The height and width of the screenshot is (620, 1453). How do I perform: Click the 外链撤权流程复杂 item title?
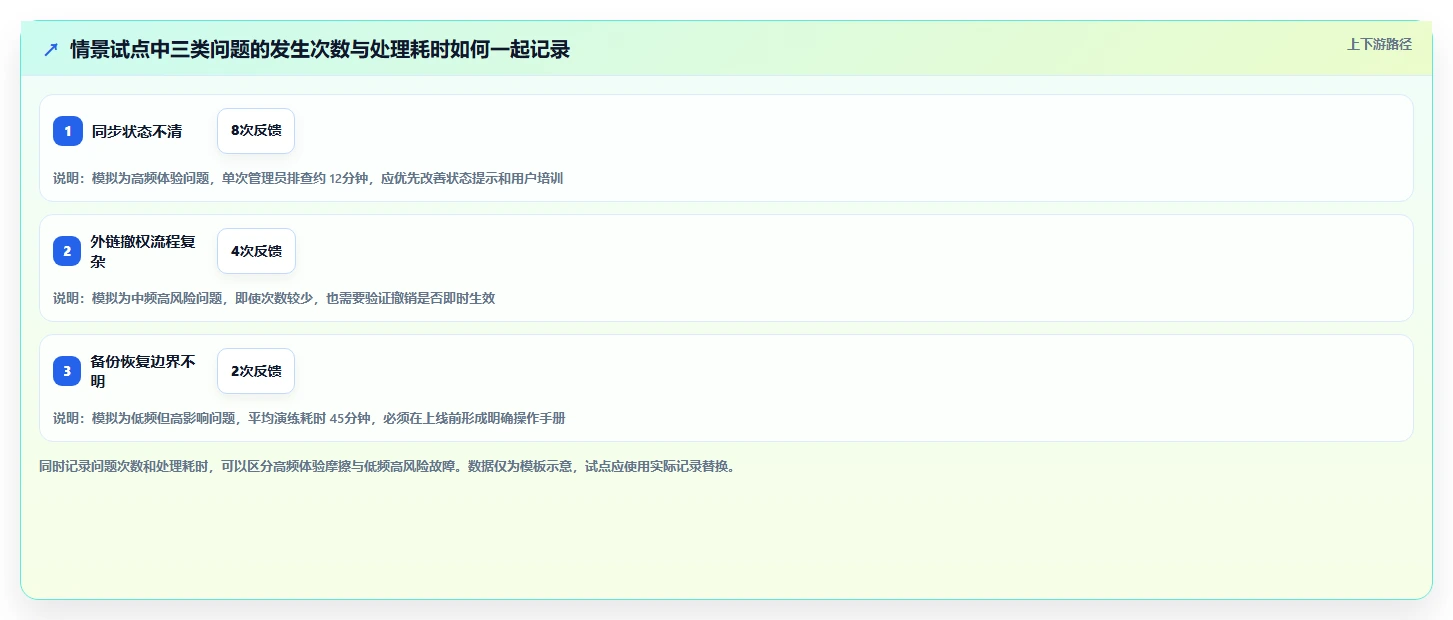[143, 251]
